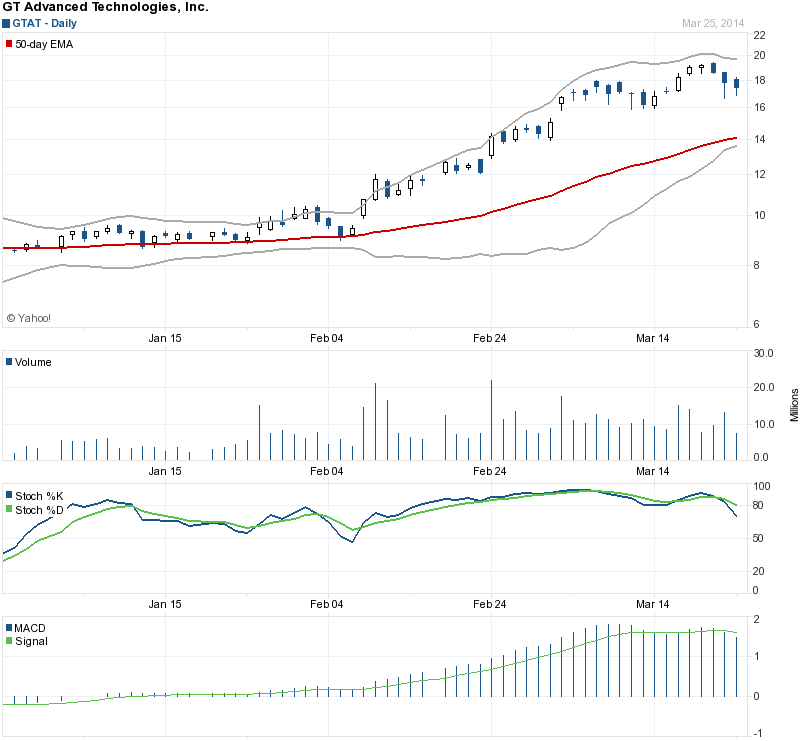Click the blue MACD legend square

9,628
